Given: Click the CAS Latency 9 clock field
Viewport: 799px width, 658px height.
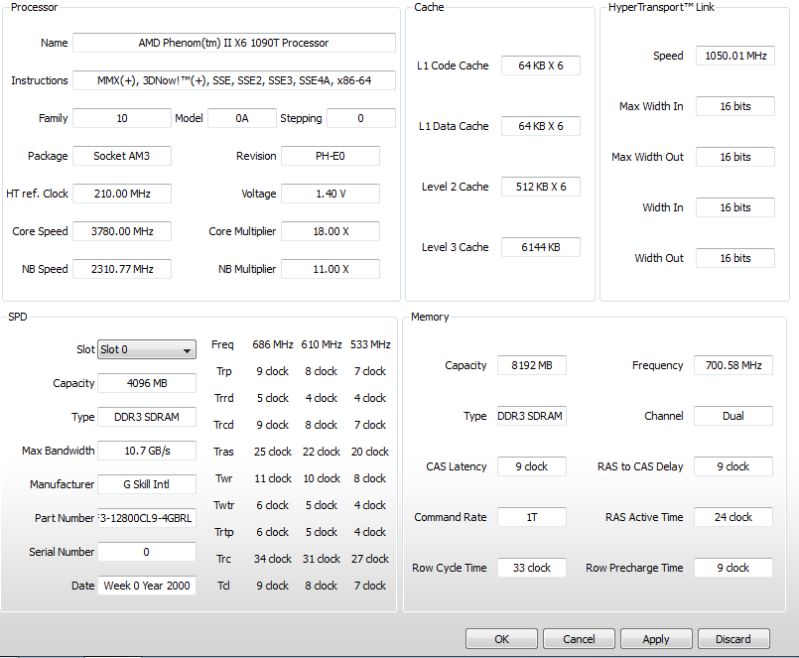Looking at the screenshot, I should coord(531,466).
